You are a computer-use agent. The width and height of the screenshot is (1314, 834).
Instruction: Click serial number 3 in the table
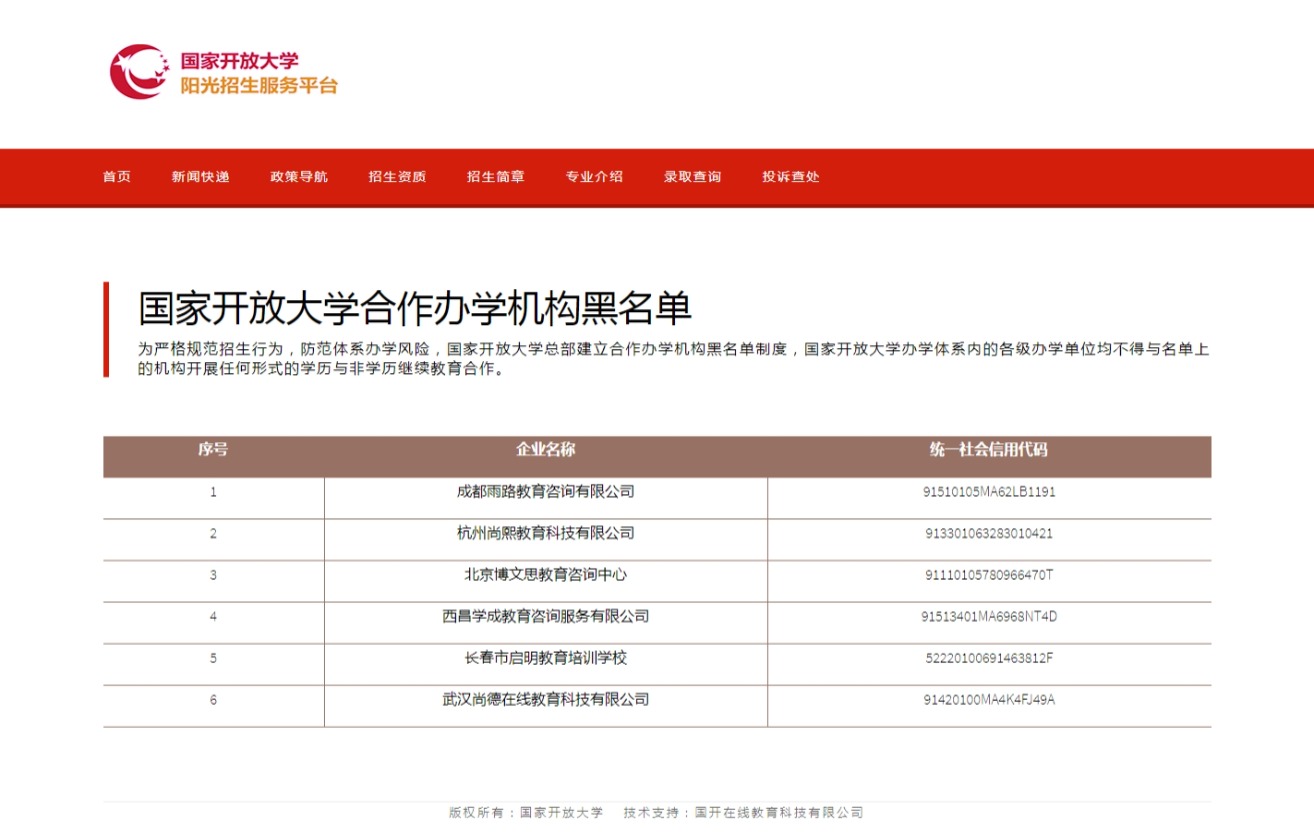click(213, 575)
